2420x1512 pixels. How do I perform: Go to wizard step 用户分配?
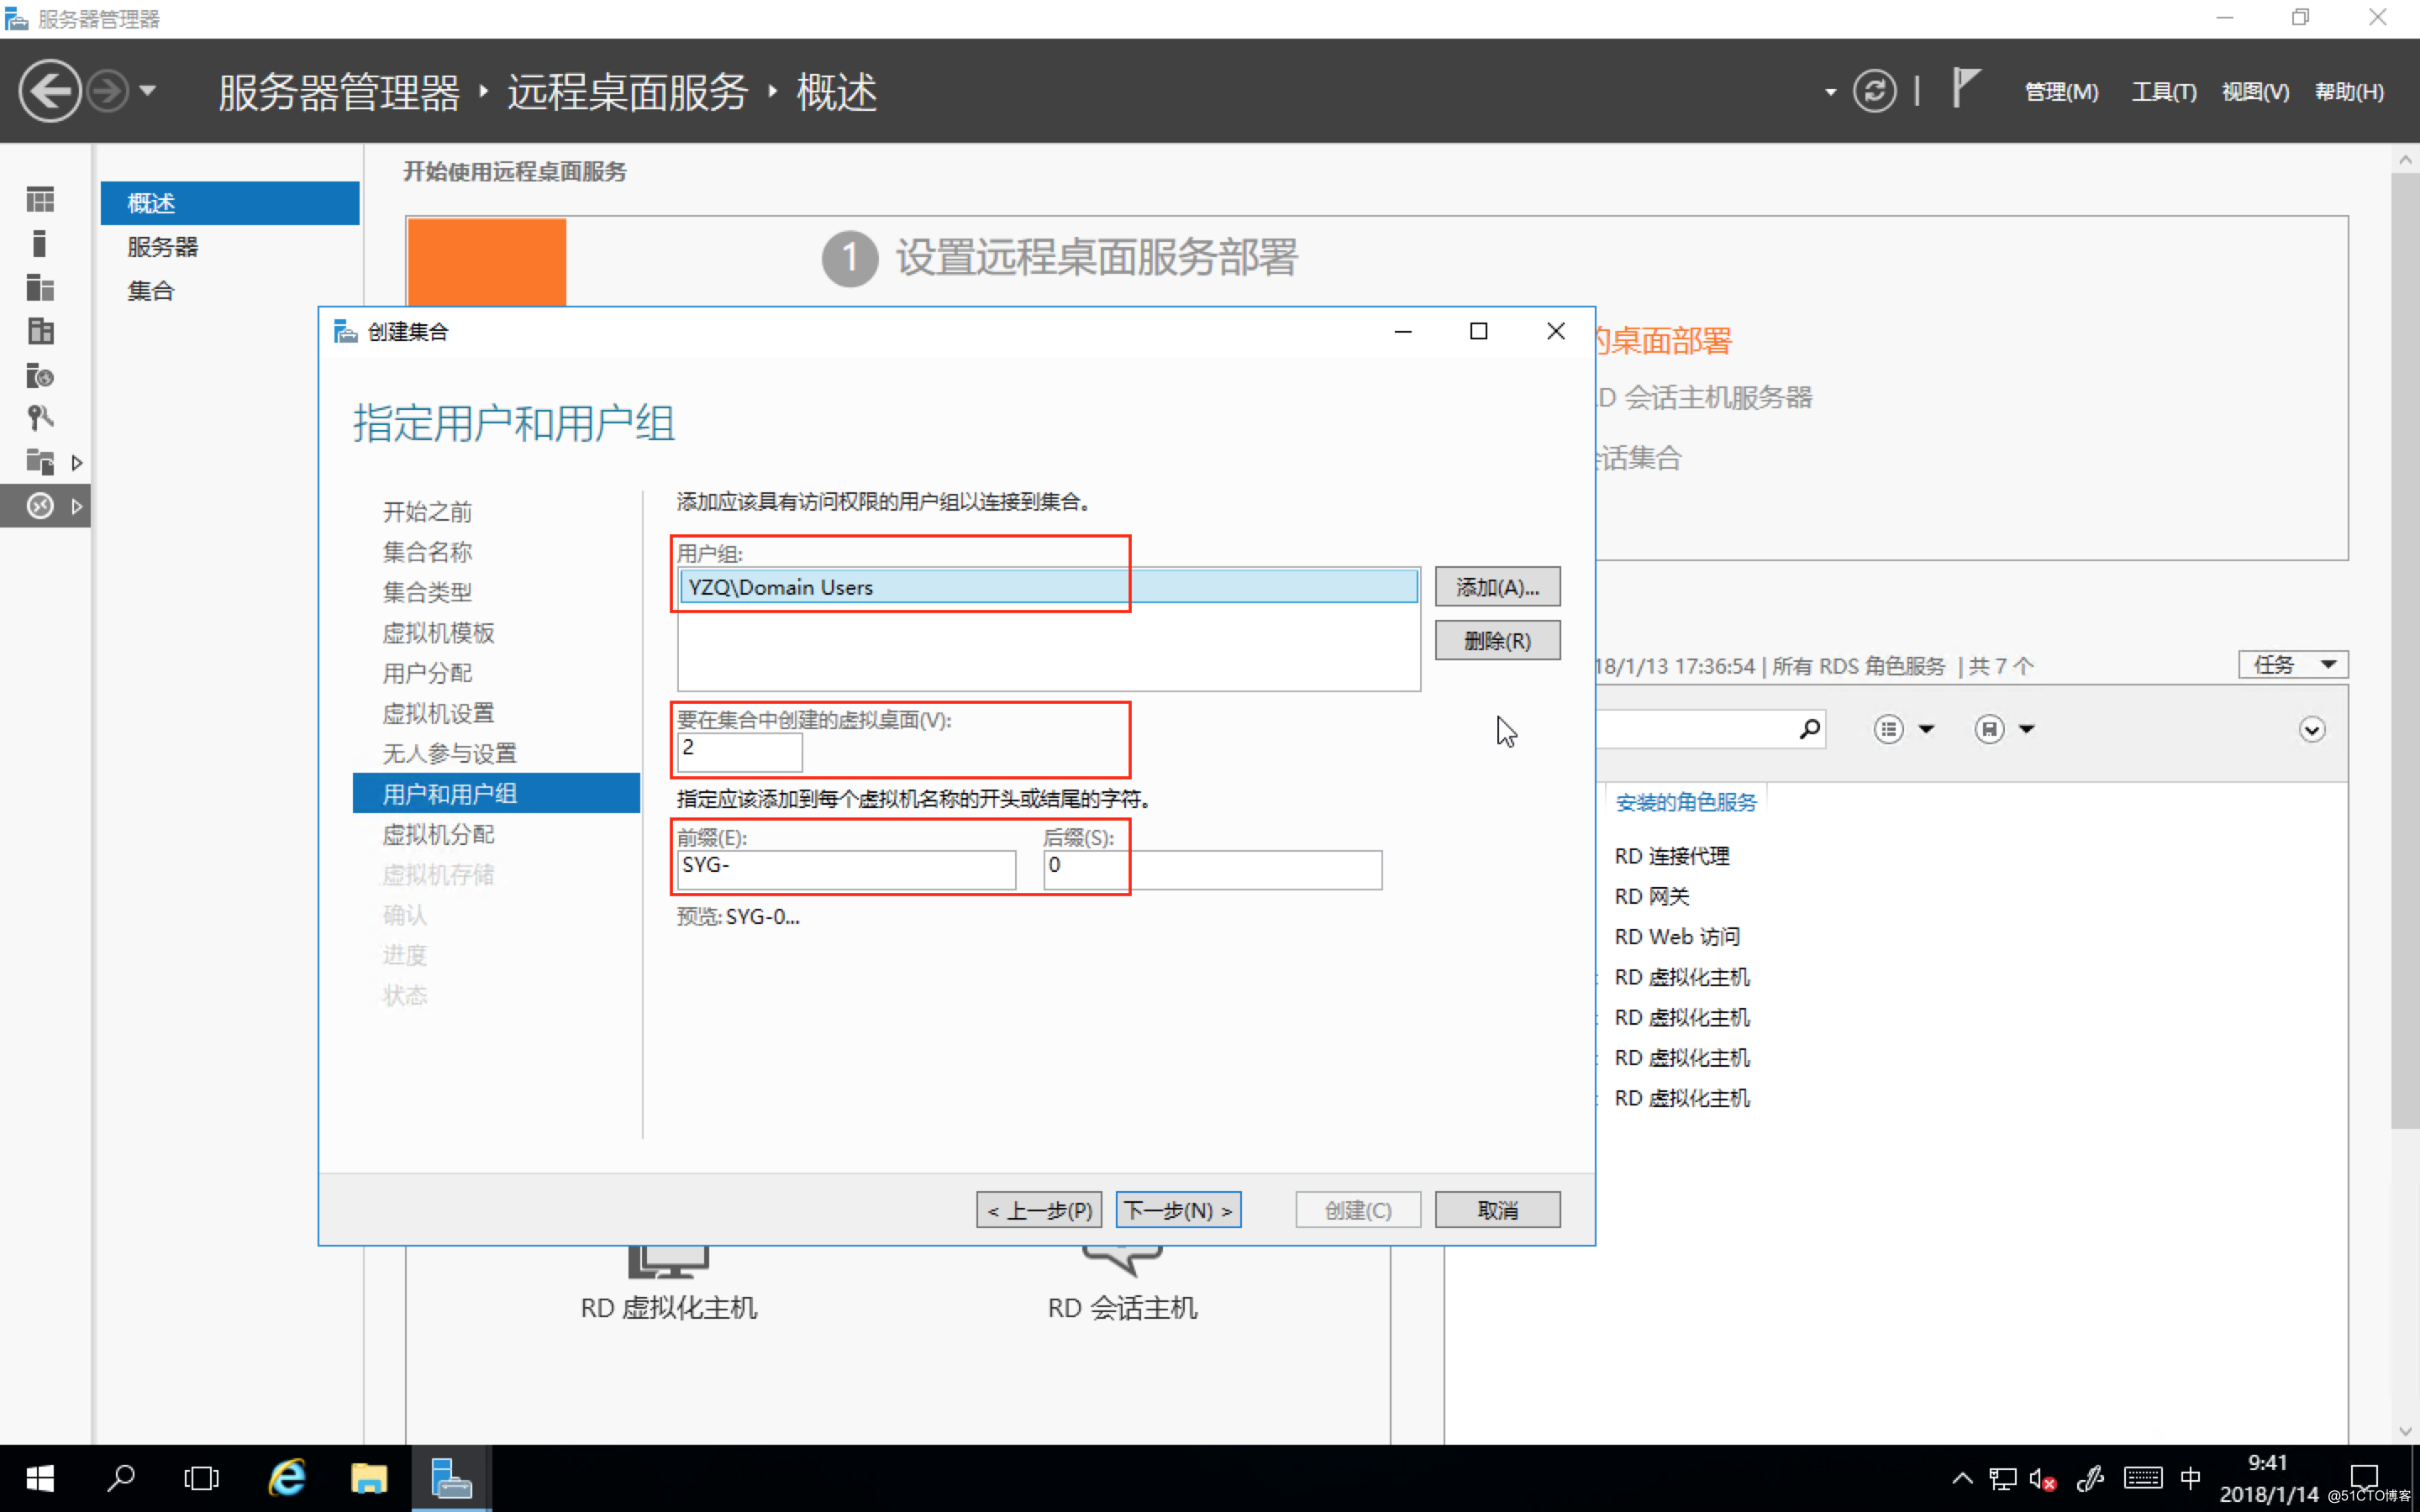(x=427, y=673)
